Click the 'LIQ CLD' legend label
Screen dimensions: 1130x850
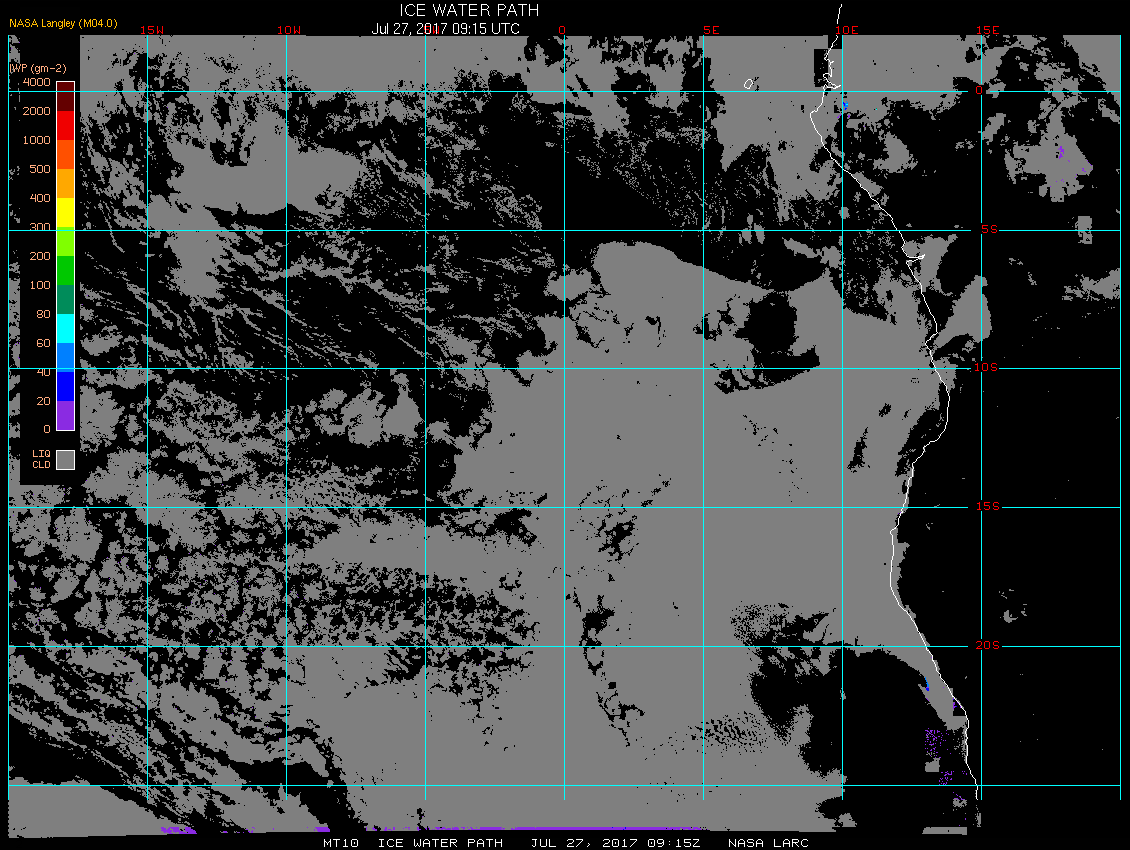(x=42, y=459)
